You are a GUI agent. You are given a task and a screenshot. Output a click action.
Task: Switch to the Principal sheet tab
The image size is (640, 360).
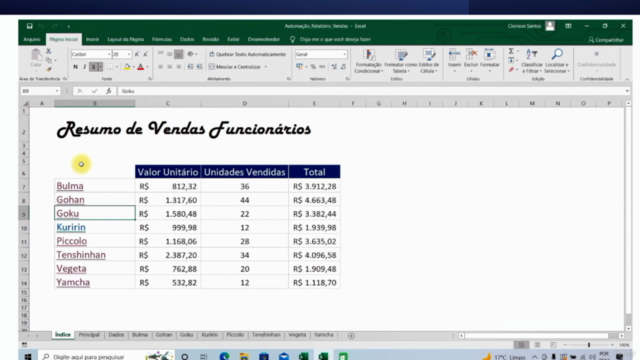89,335
